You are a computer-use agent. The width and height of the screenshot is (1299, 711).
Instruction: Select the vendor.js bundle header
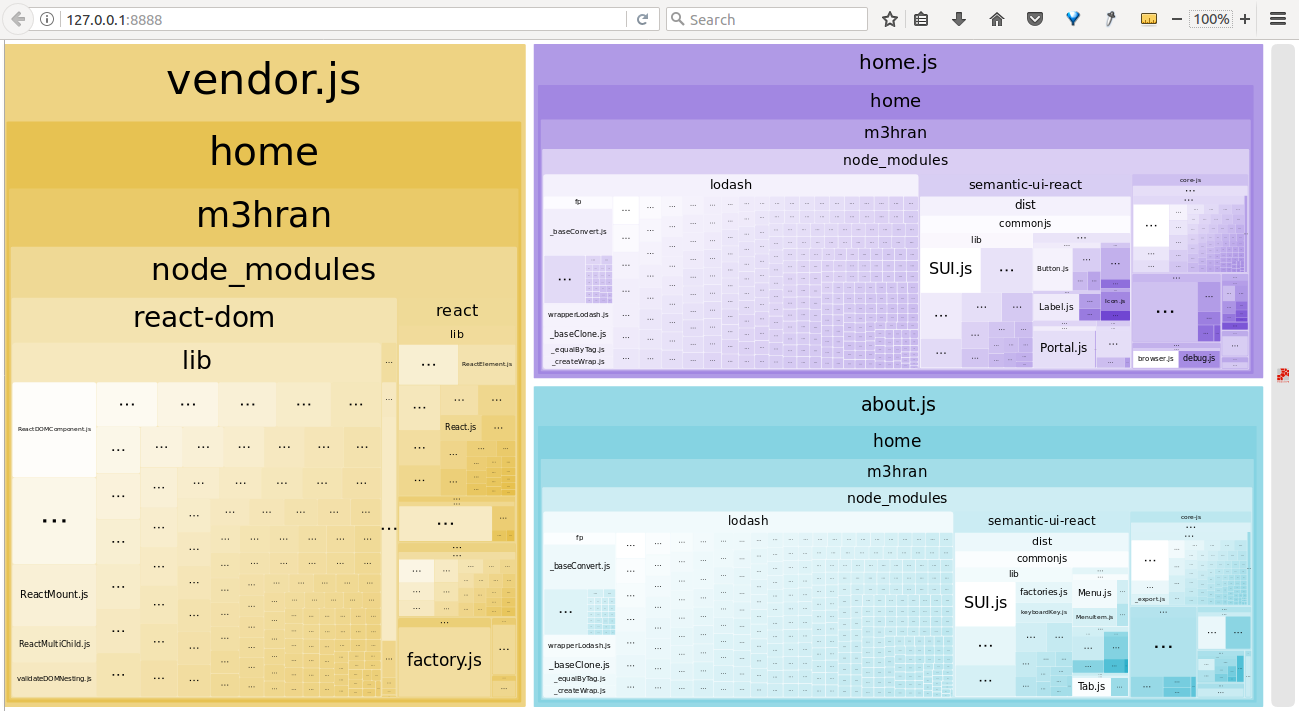coord(264,80)
